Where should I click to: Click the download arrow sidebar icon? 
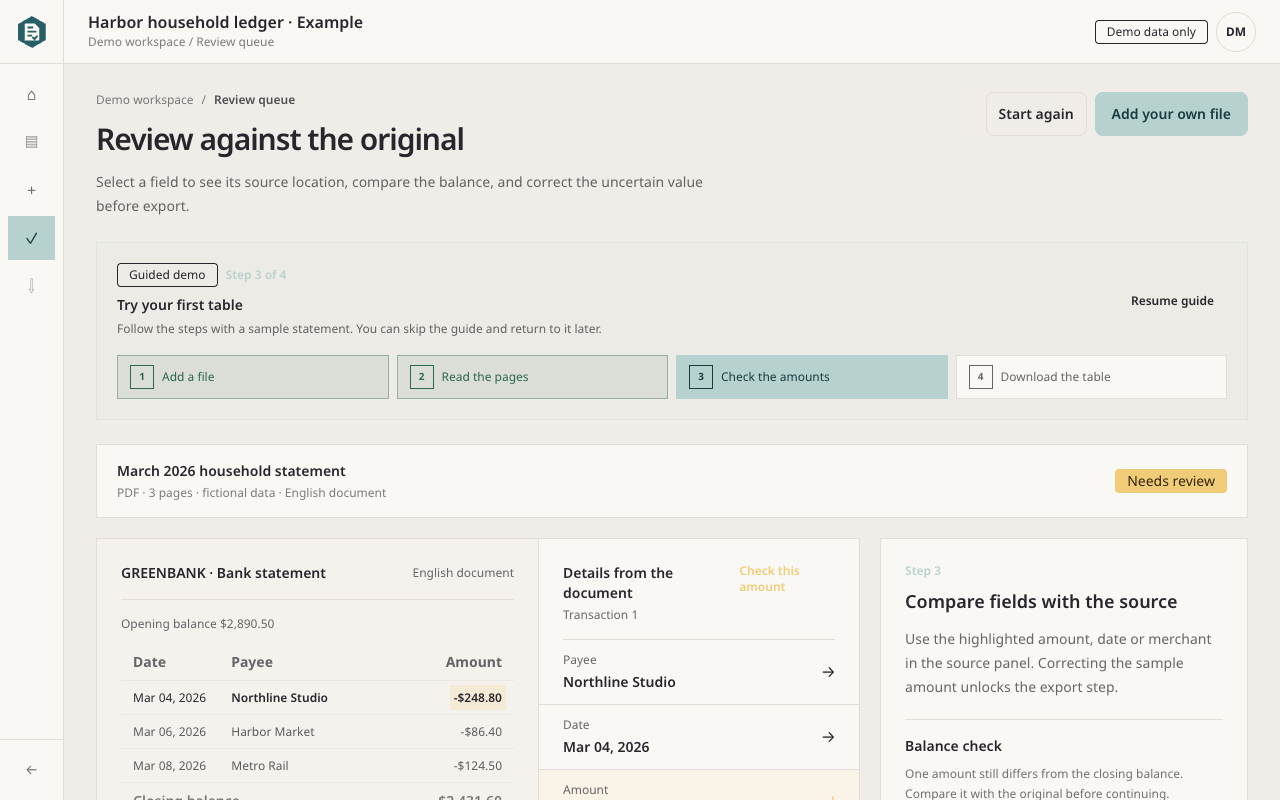click(x=32, y=286)
